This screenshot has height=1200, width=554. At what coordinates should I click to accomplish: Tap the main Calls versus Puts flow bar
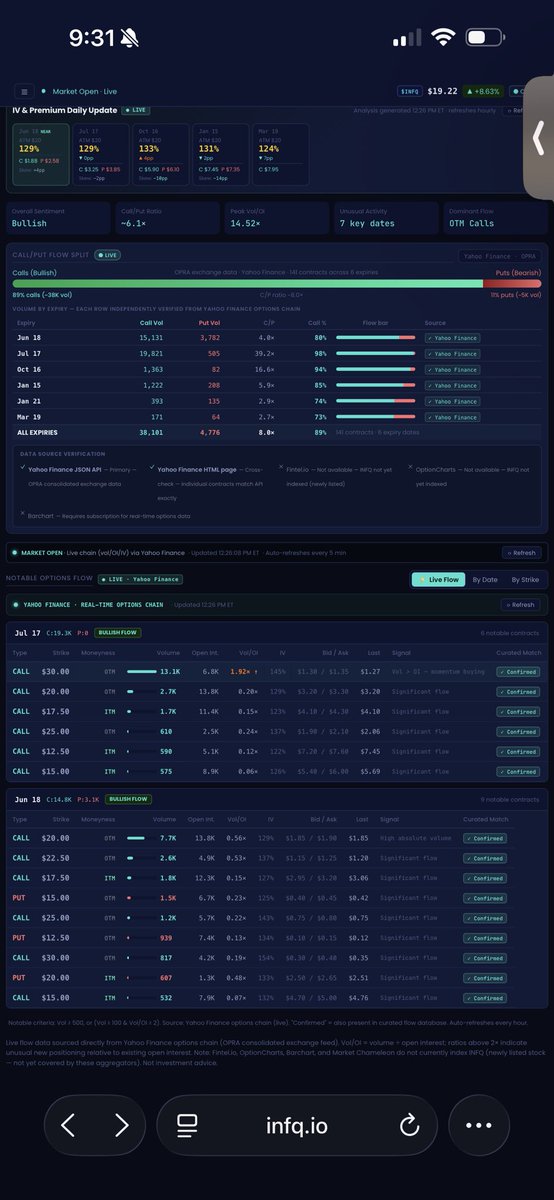click(x=277, y=283)
